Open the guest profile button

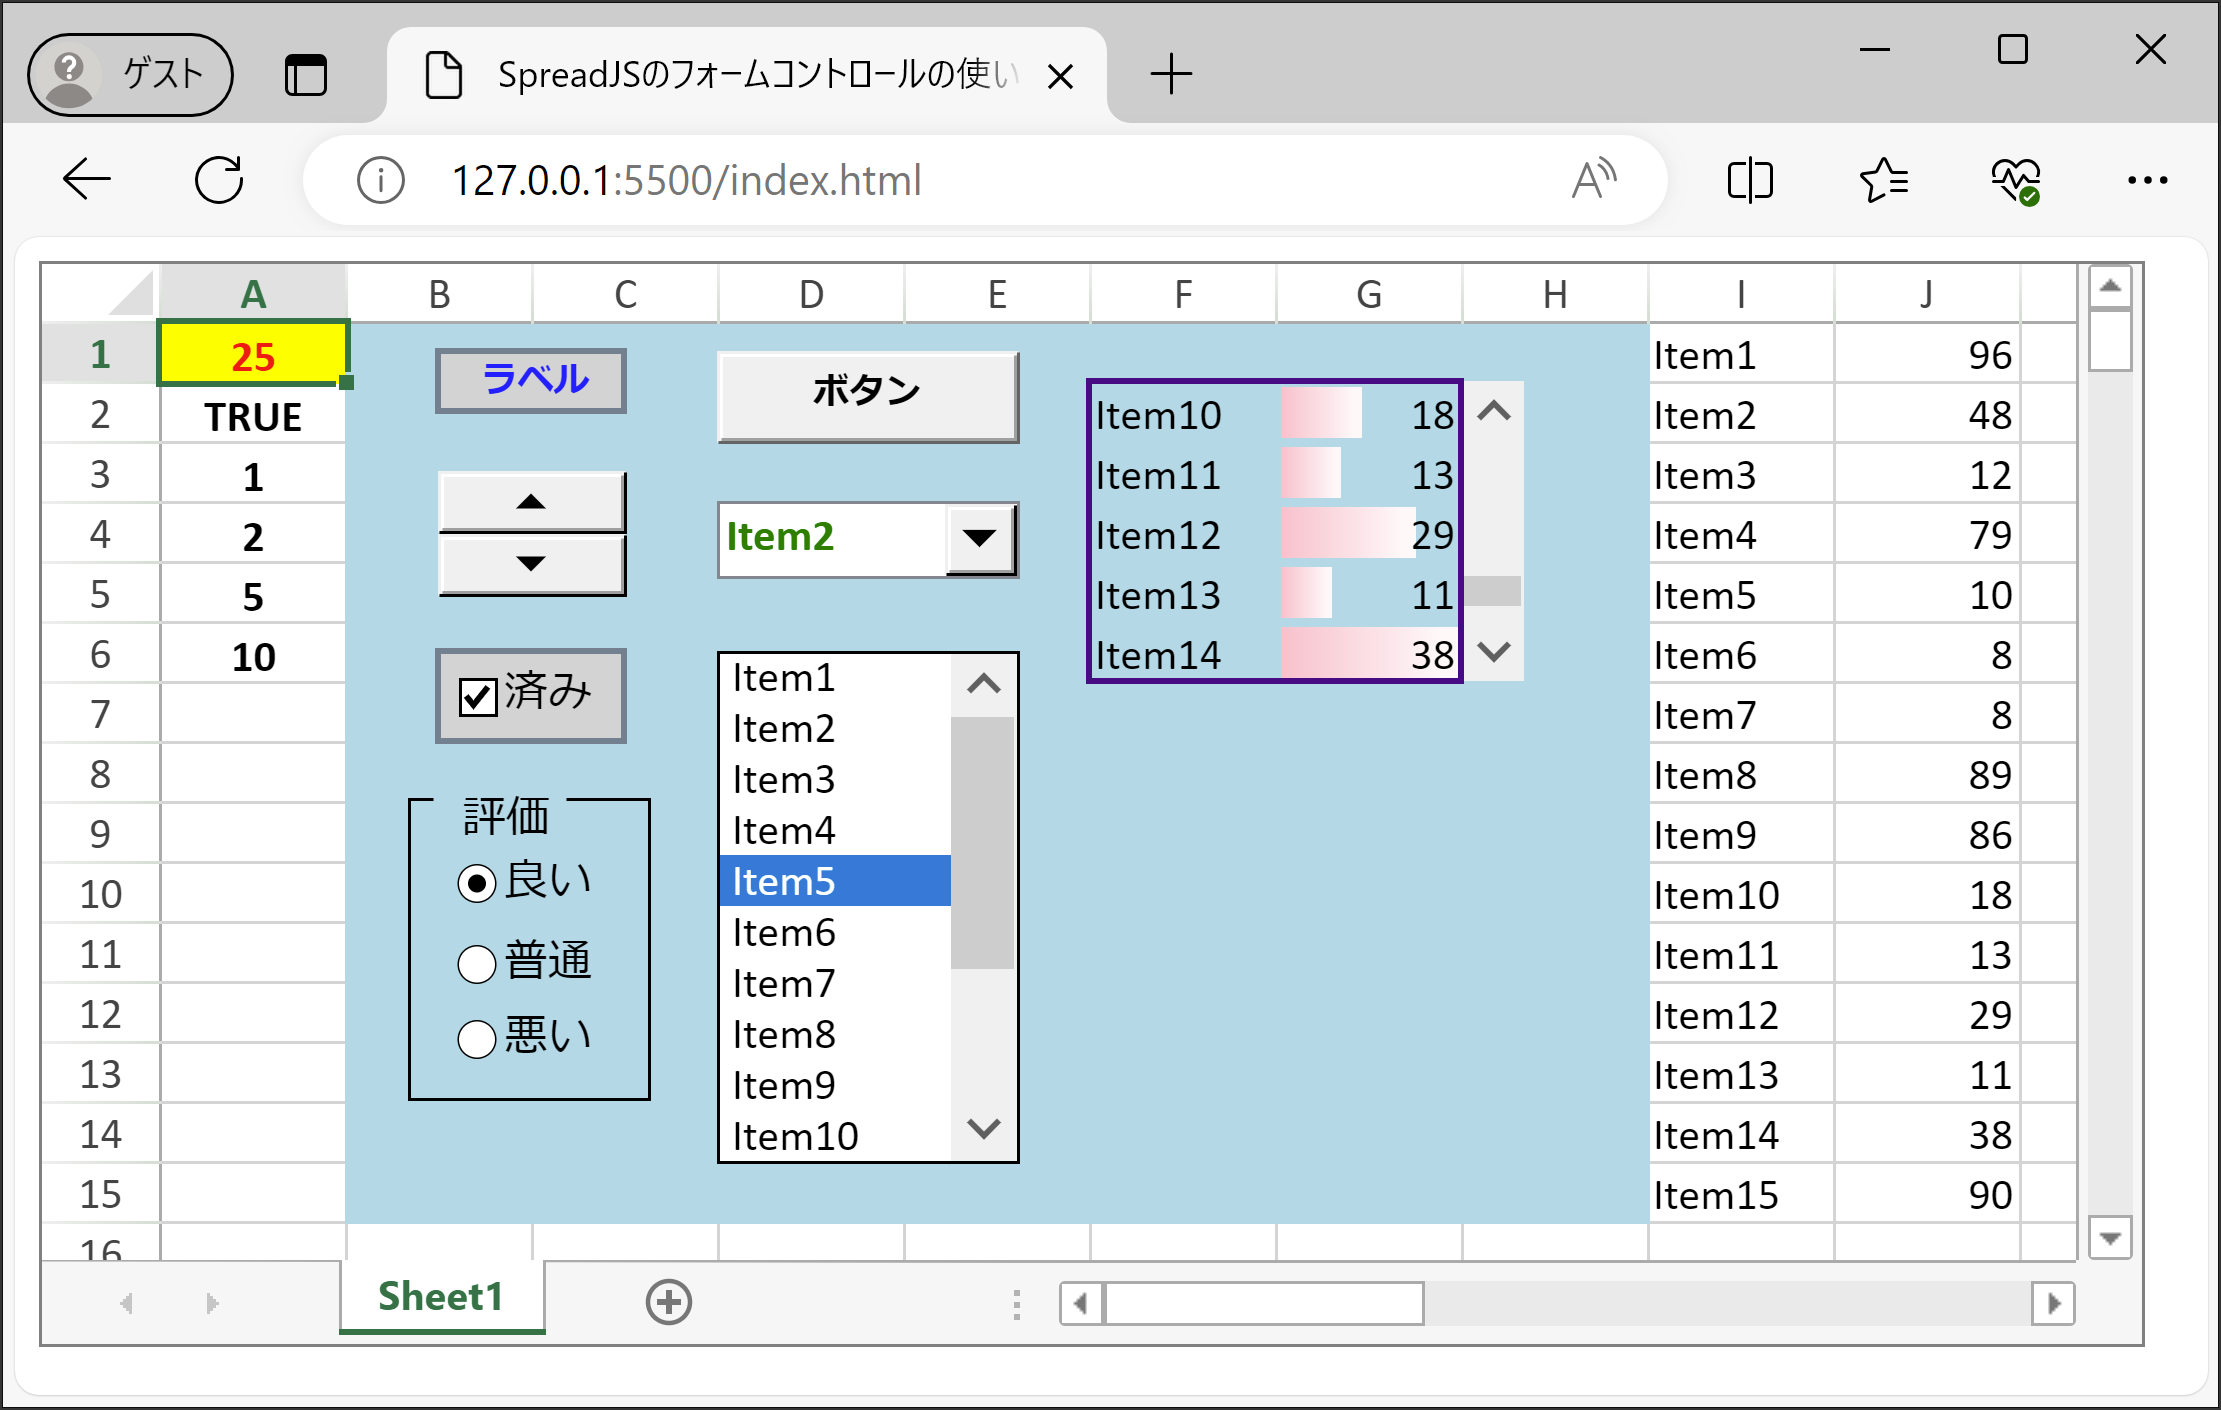point(130,74)
